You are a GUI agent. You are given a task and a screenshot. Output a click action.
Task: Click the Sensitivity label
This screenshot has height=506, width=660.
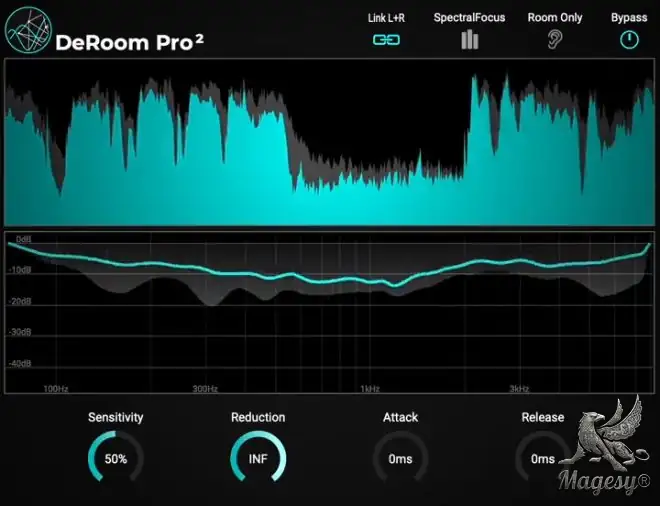pyautogui.click(x=116, y=417)
